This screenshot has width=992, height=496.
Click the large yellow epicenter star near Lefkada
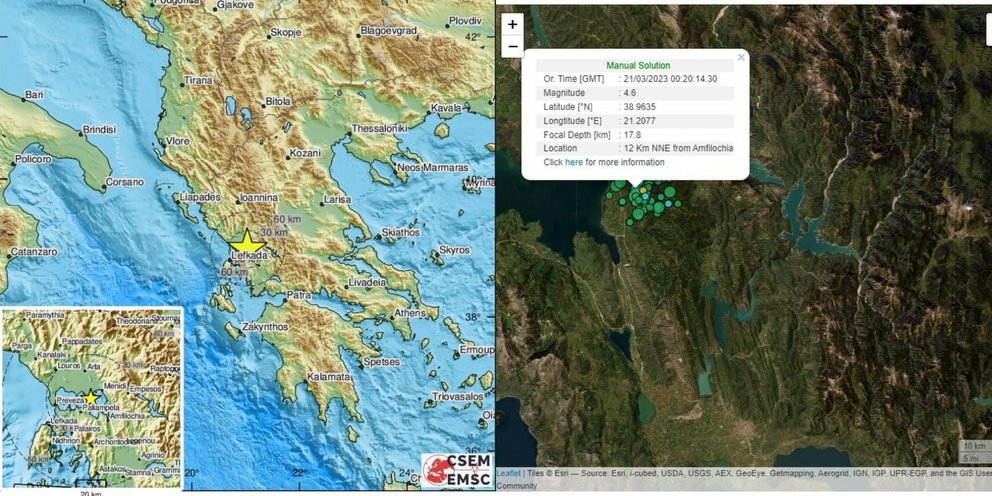click(x=247, y=243)
